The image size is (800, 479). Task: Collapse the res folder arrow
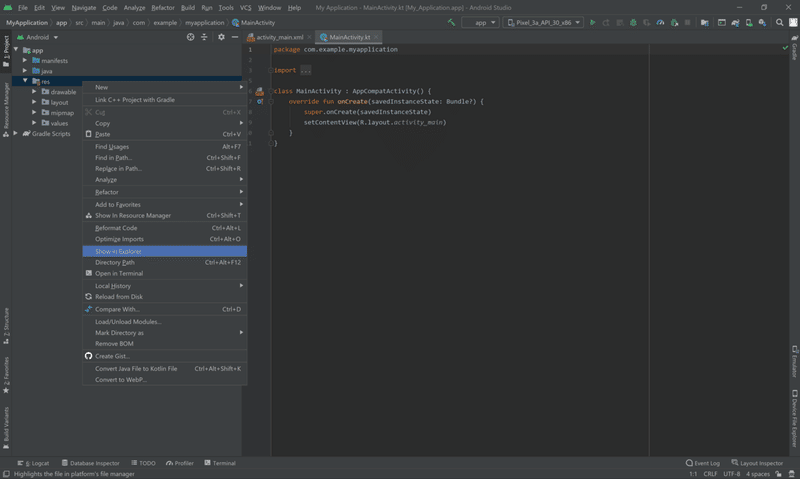click(x=24, y=81)
